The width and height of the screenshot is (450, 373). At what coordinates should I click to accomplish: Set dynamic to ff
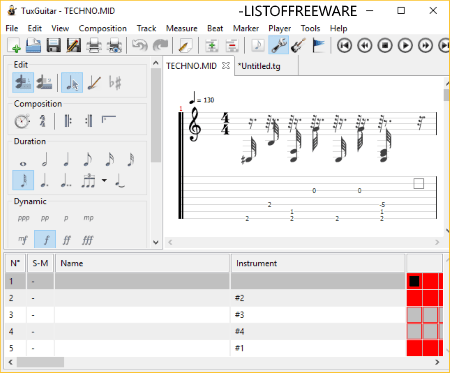[x=67, y=240]
